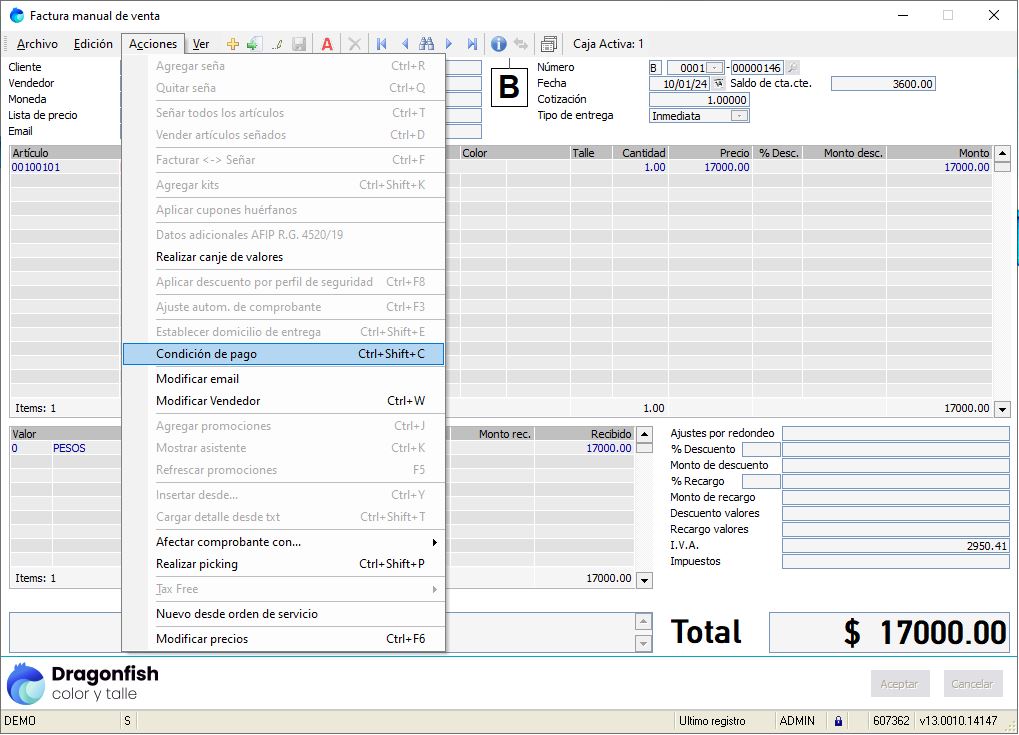Select Realizar picking menu entry
The width and height of the screenshot is (1019, 735).
click(283, 564)
